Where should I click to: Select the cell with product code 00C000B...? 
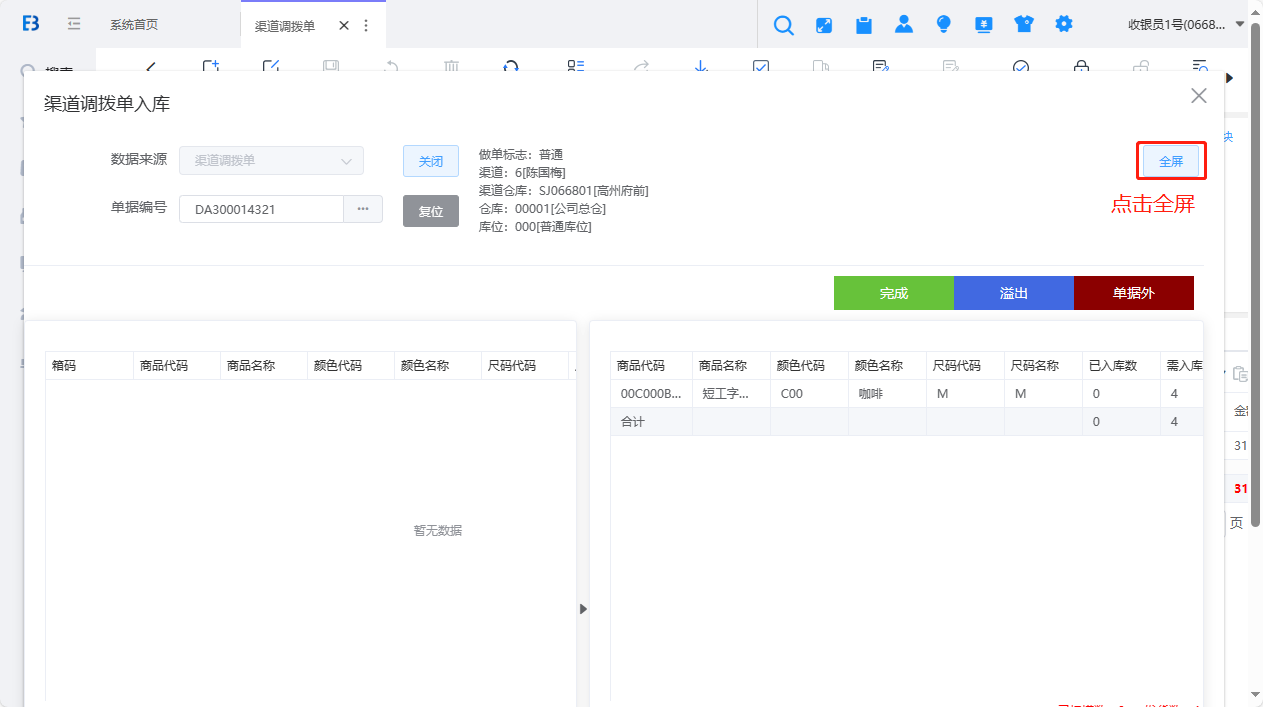click(651, 394)
